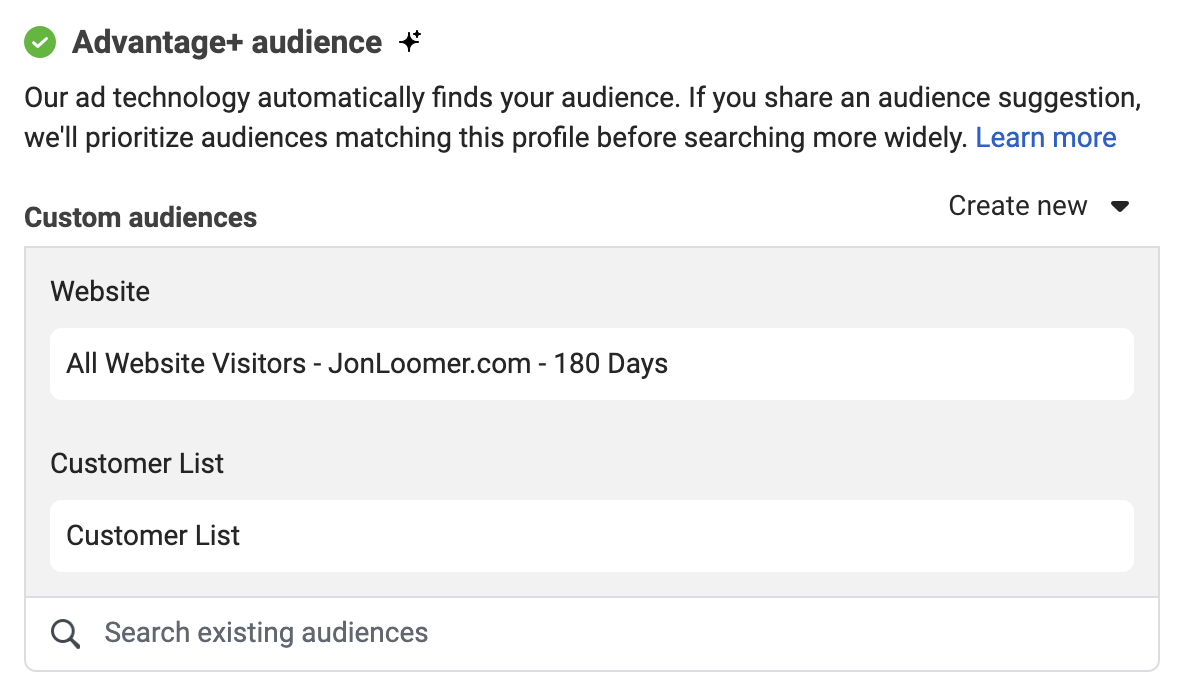Click gray panel area beside Website label

point(647,292)
